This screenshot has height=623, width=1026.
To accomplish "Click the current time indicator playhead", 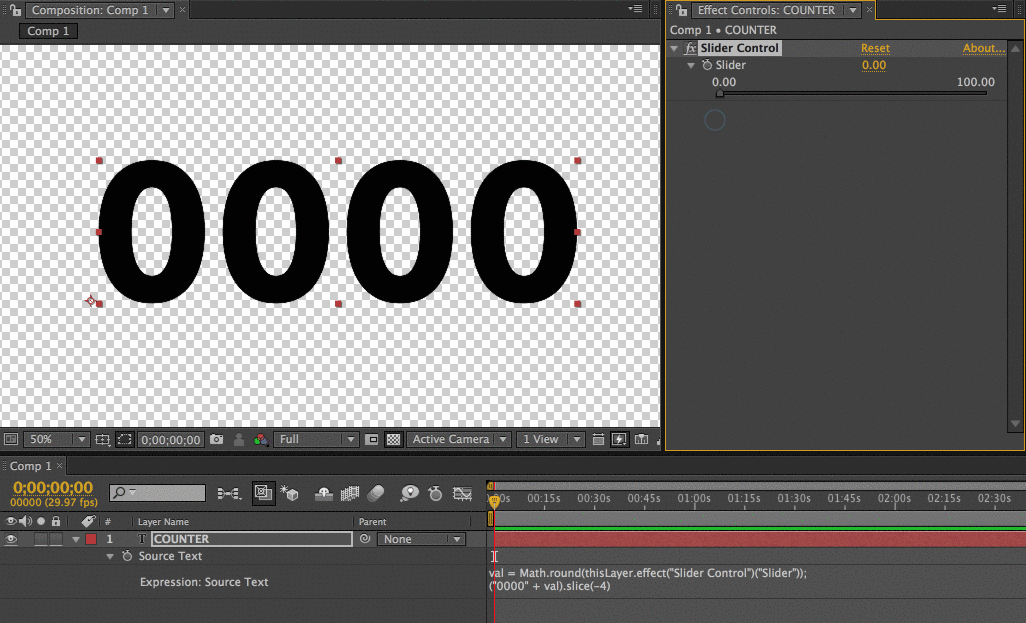I will (494, 501).
